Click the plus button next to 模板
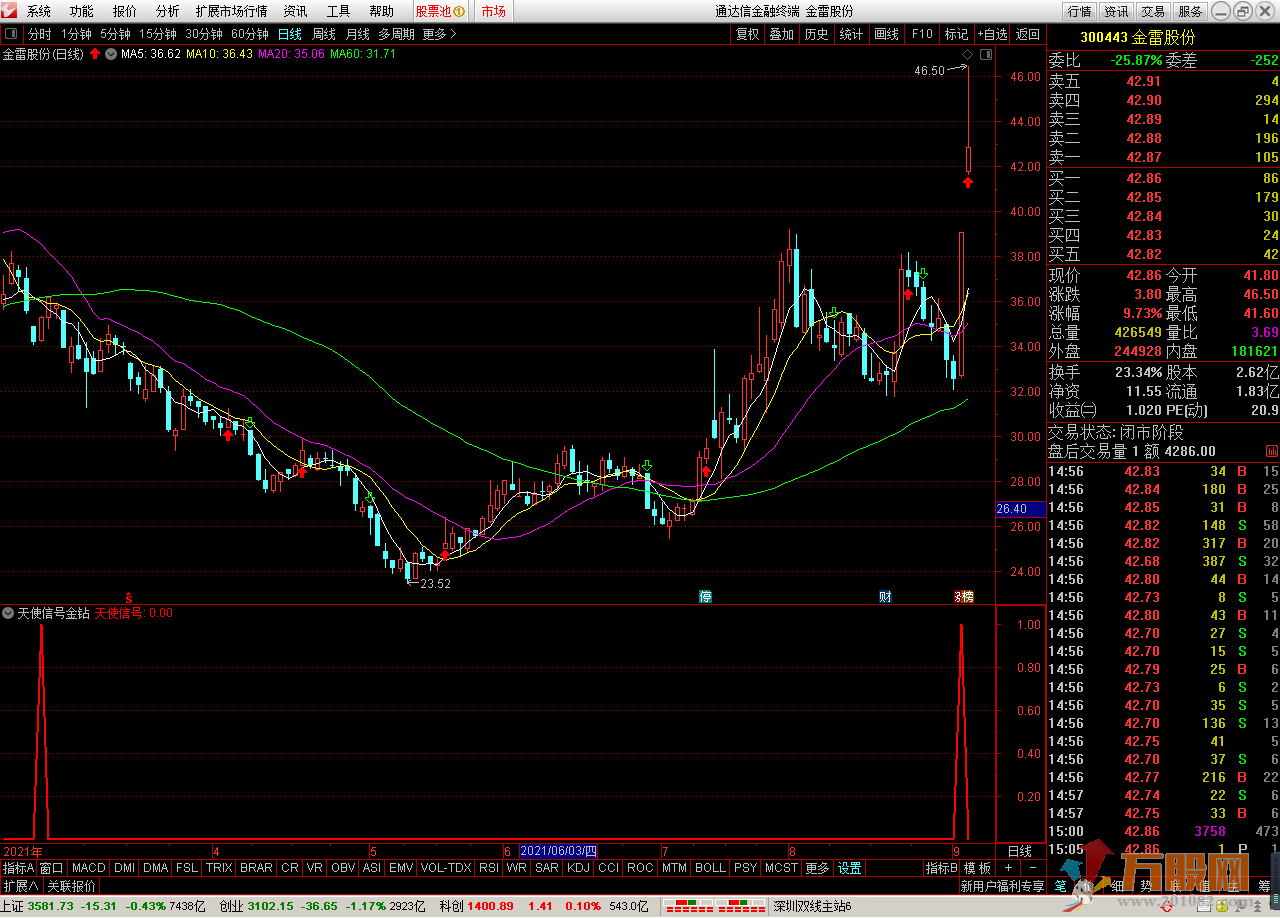This screenshot has width=1280, height=918. pos(1009,868)
